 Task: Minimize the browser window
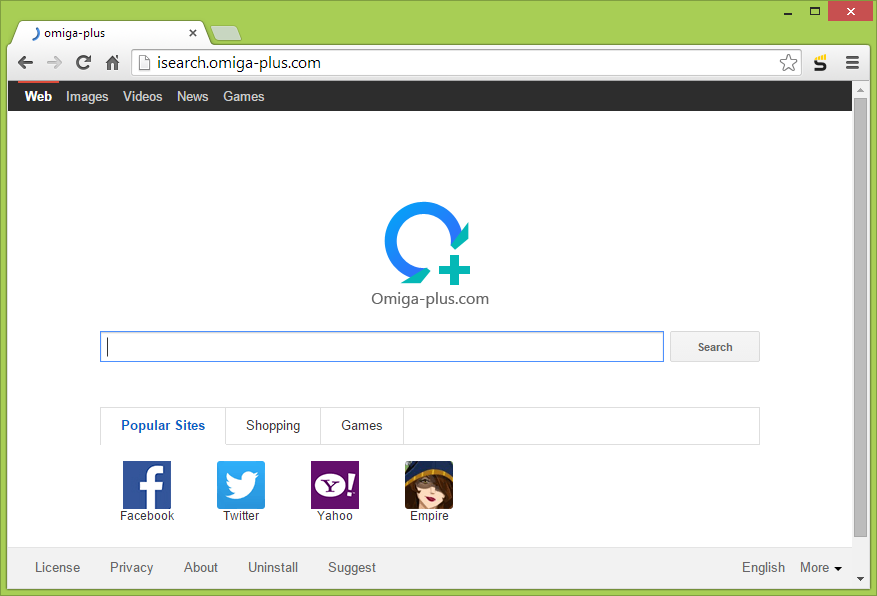(788, 12)
